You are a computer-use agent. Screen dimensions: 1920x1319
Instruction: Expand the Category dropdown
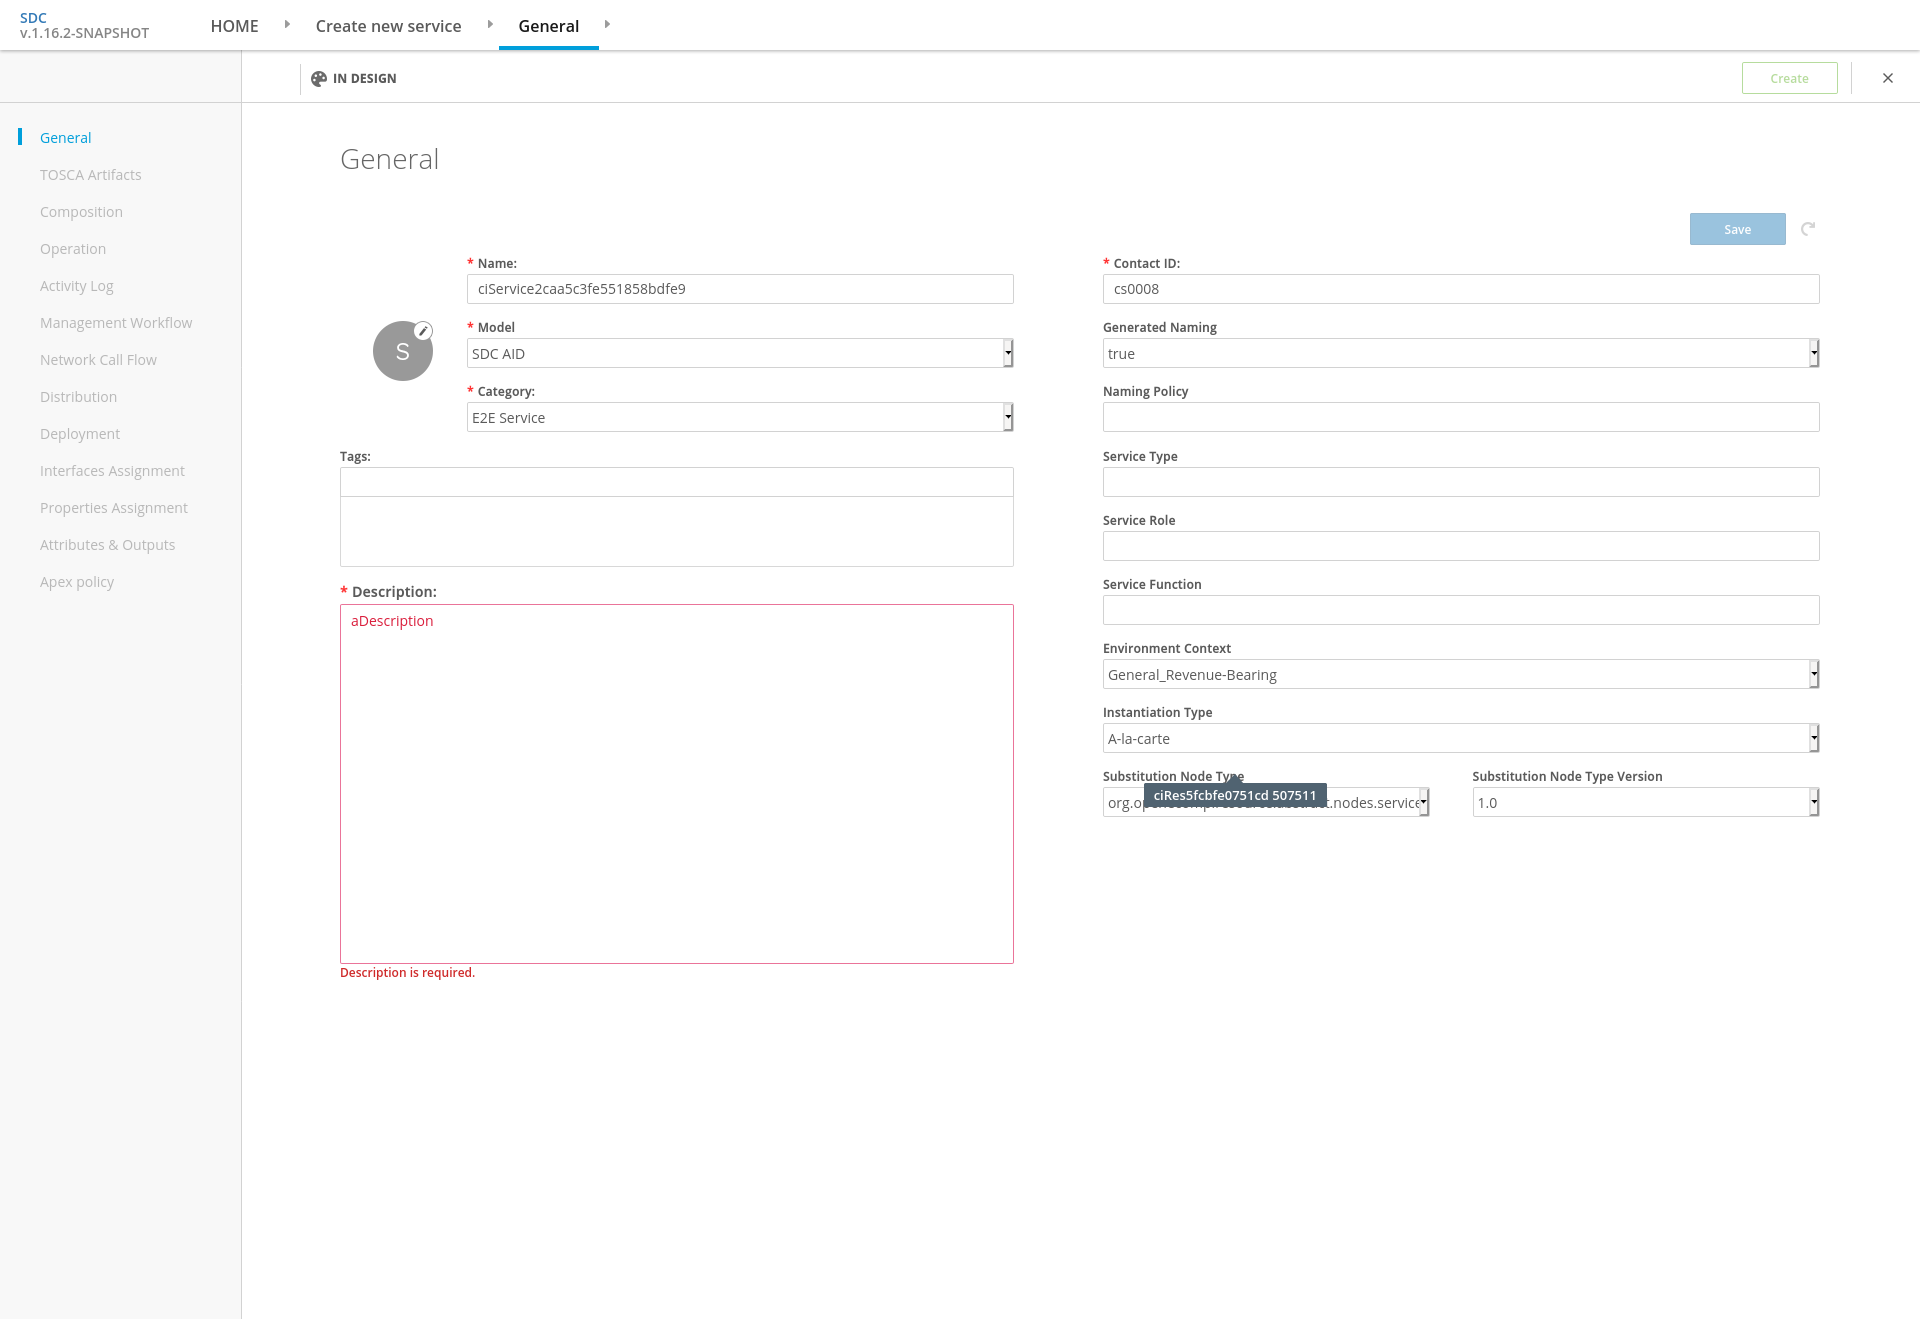tap(740, 417)
